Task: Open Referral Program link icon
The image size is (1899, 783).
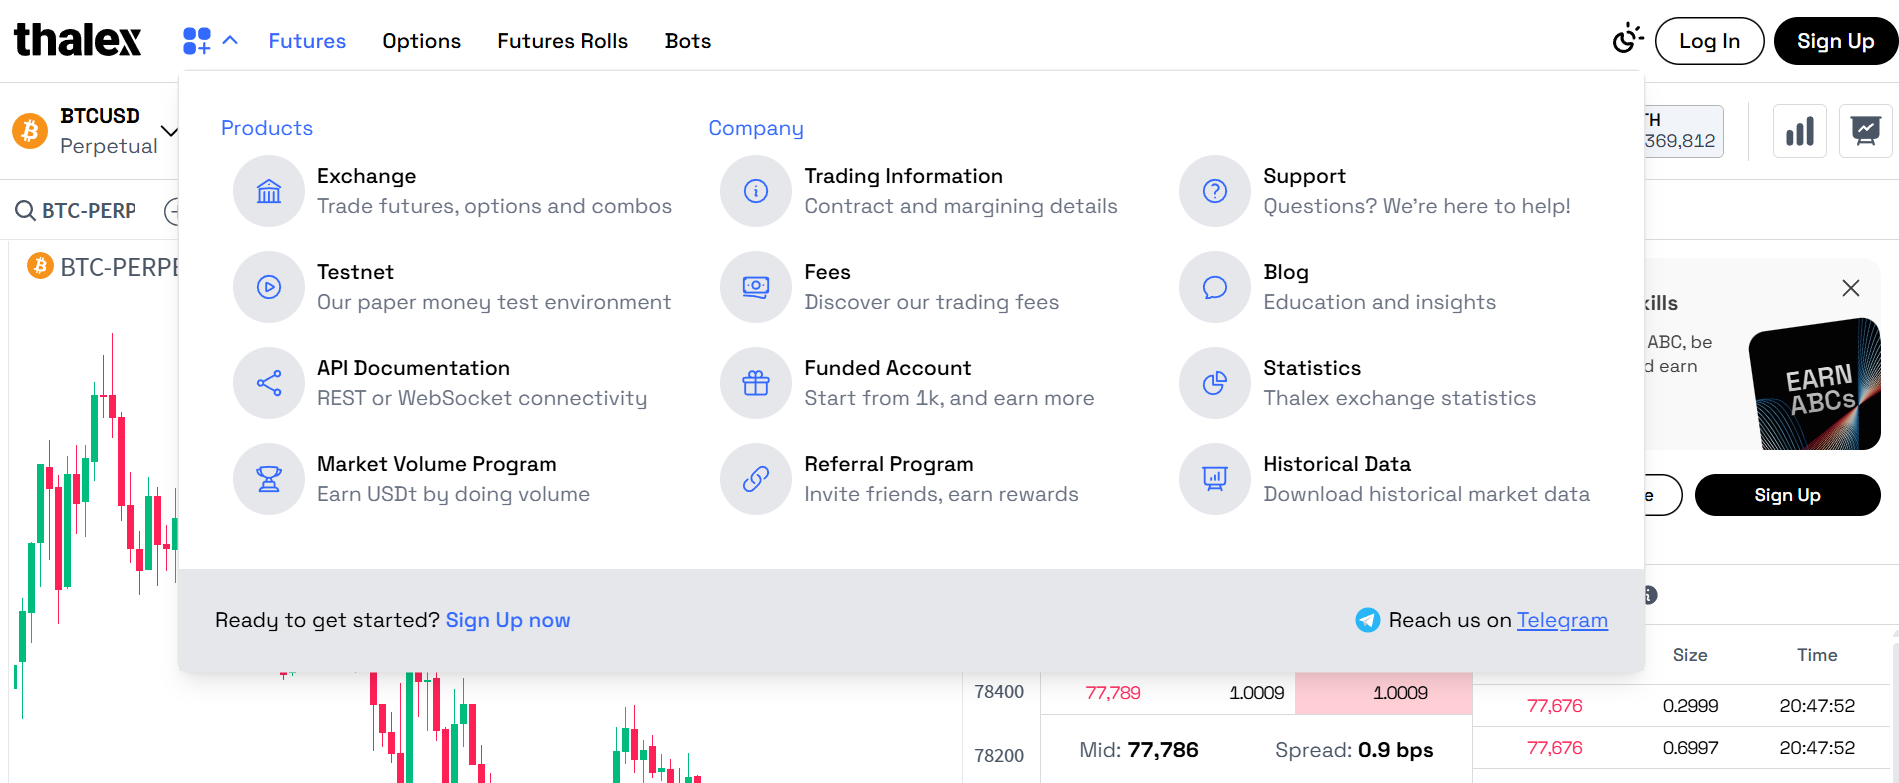Action: point(756,479)
